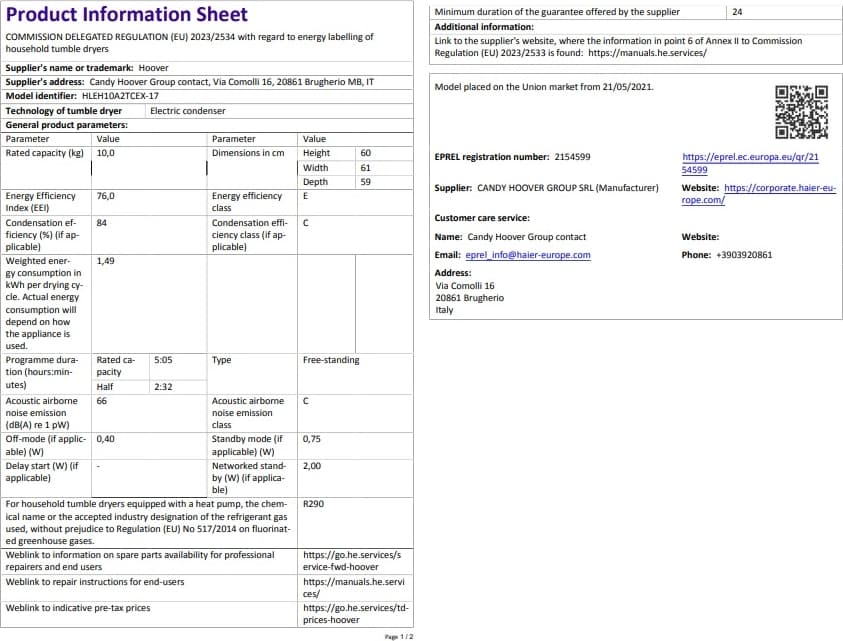Screen dimensions: 843x641
Task: Click the QR code image
Action: click(802, 112)
